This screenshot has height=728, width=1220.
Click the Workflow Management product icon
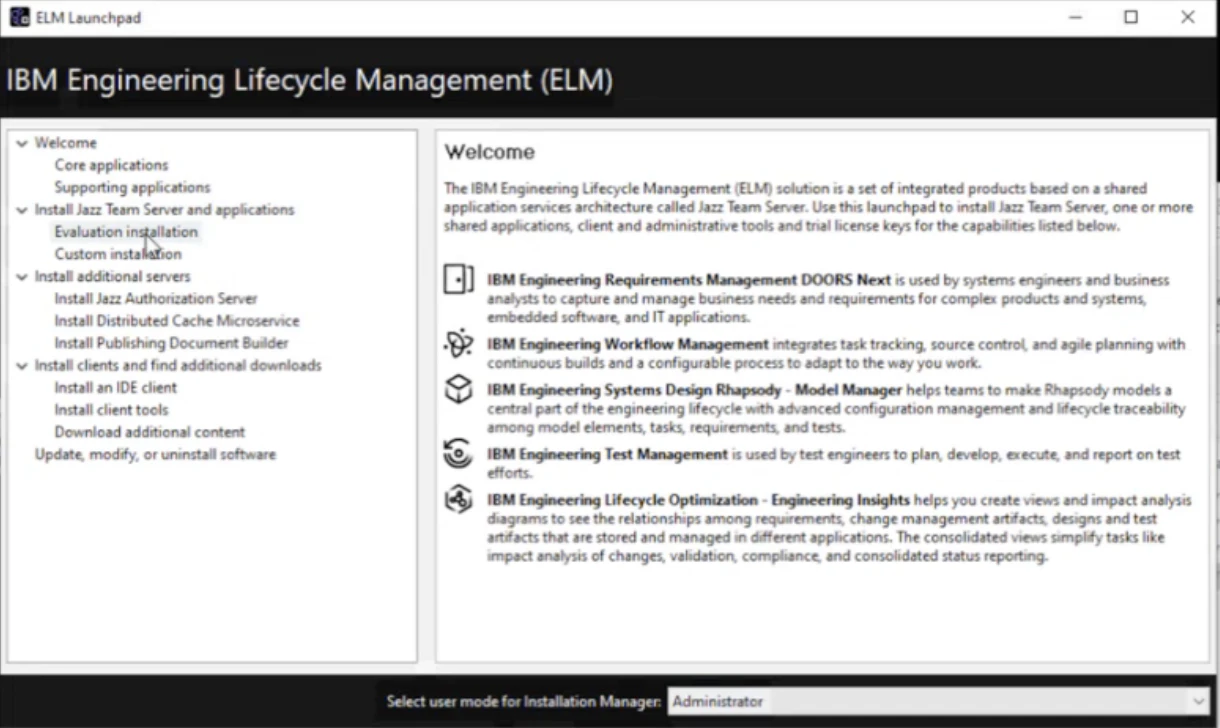pyautogui.click(x=458, y=345)
